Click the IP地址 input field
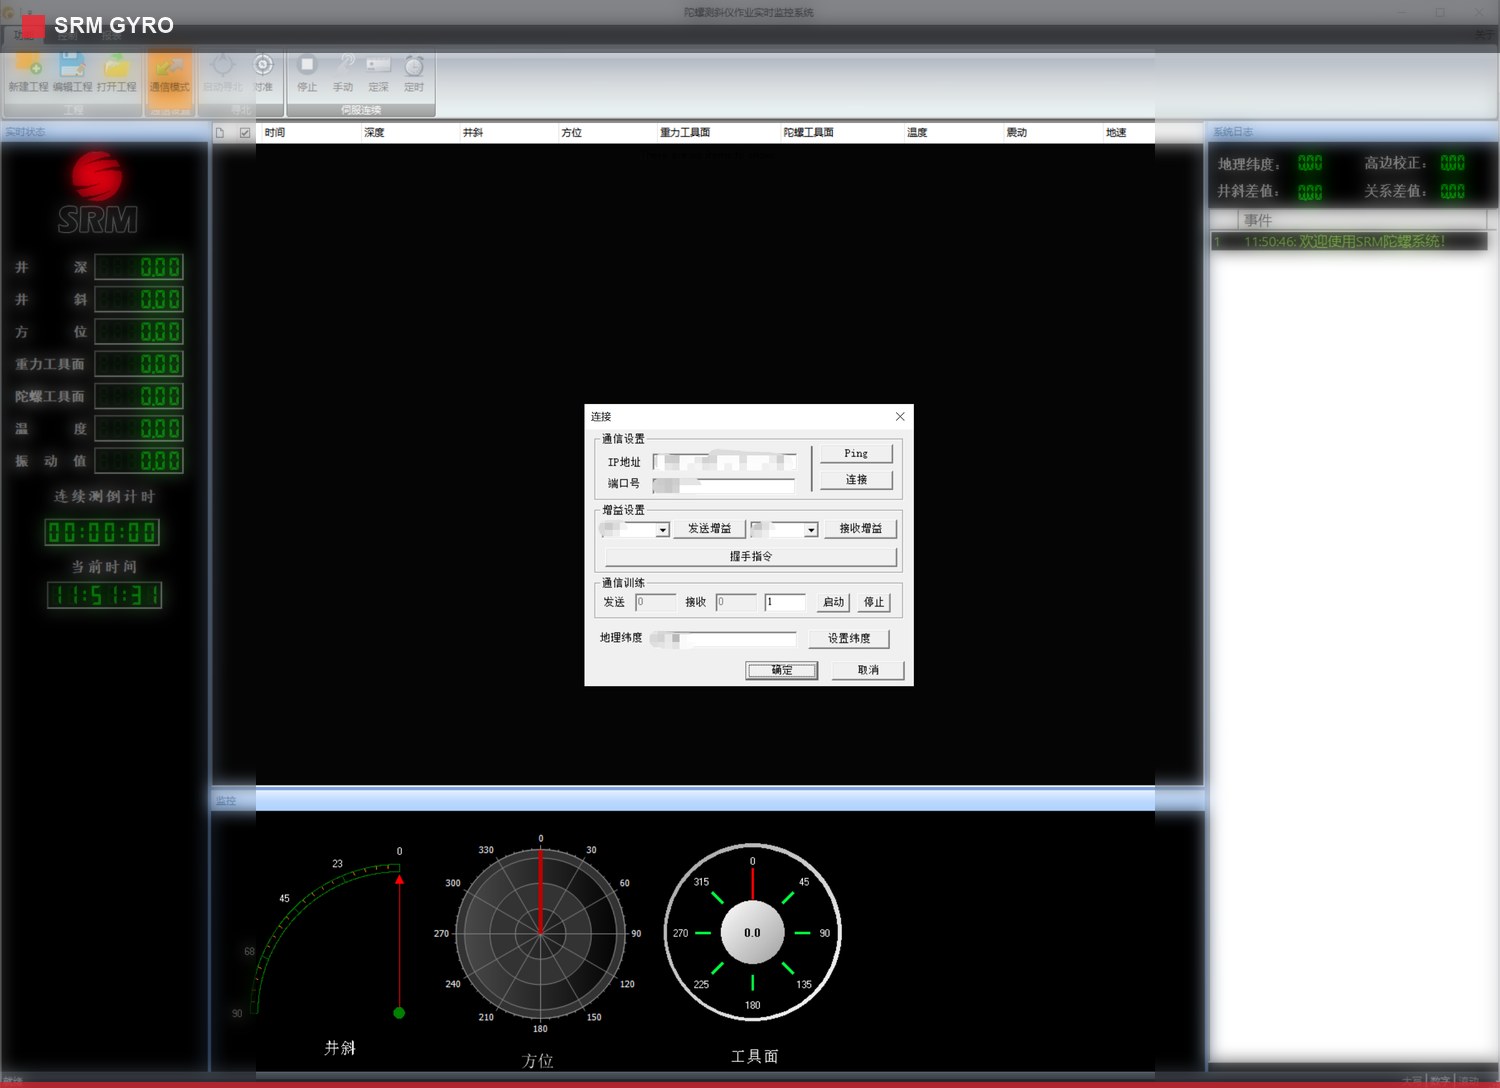 point(724,462)
